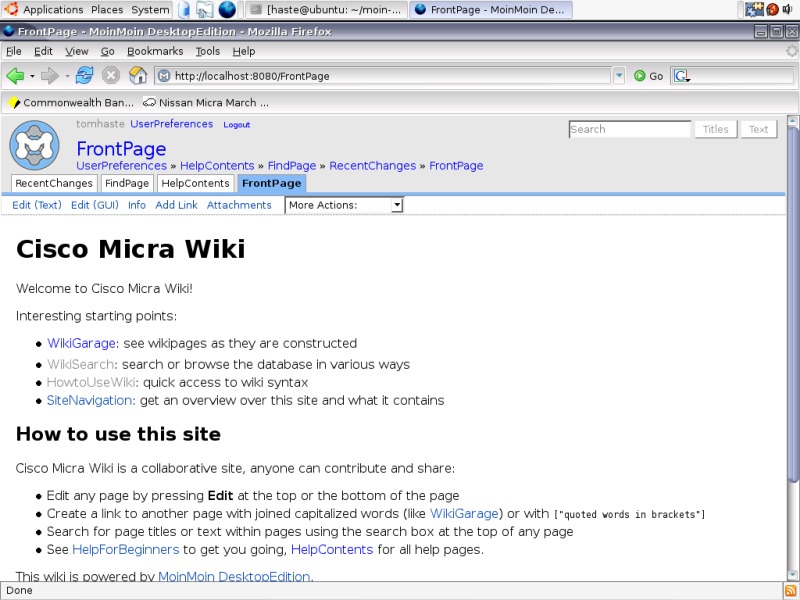
Task: Click the large FrontPage title link
Action: (121, 148)
